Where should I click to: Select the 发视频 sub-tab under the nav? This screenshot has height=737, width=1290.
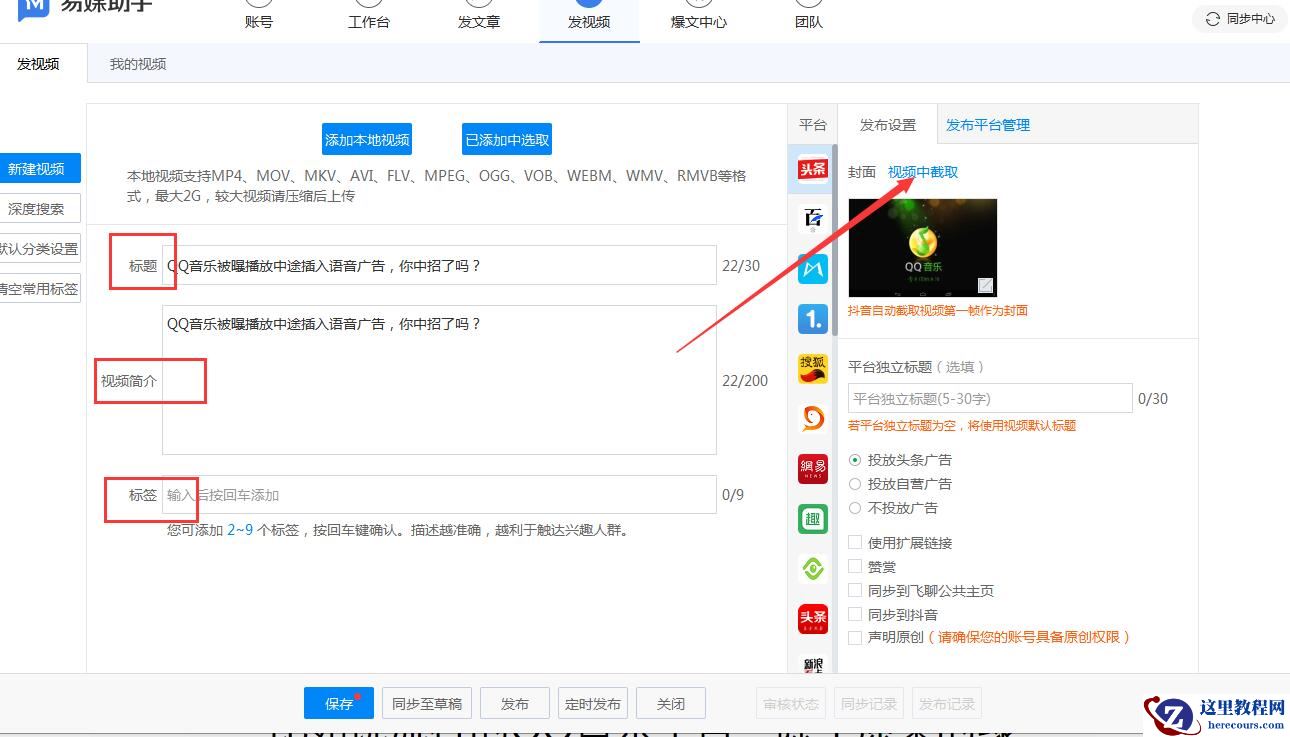pos(39,64)
